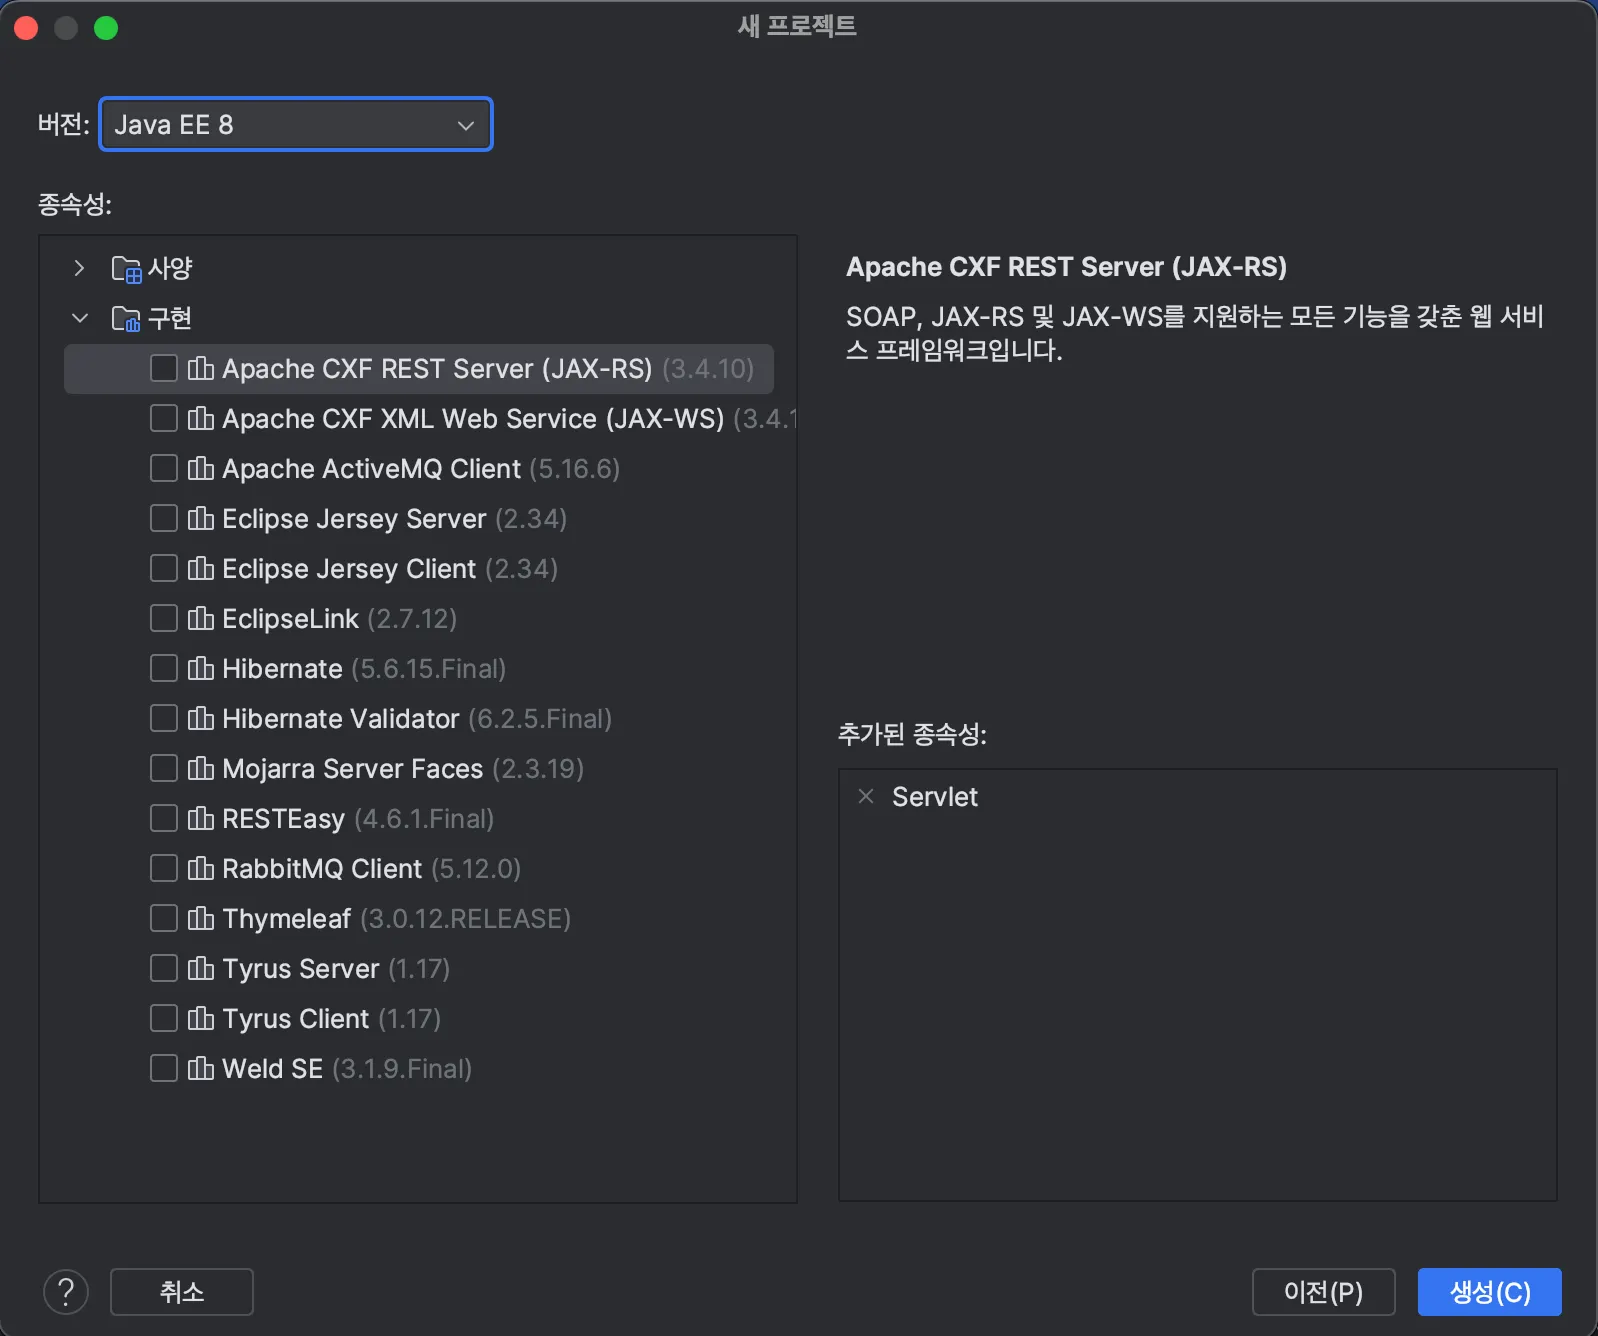This screenshot has width=1598, height=1336.
Task: Expand the 사양 tree node
Action: 80,268
